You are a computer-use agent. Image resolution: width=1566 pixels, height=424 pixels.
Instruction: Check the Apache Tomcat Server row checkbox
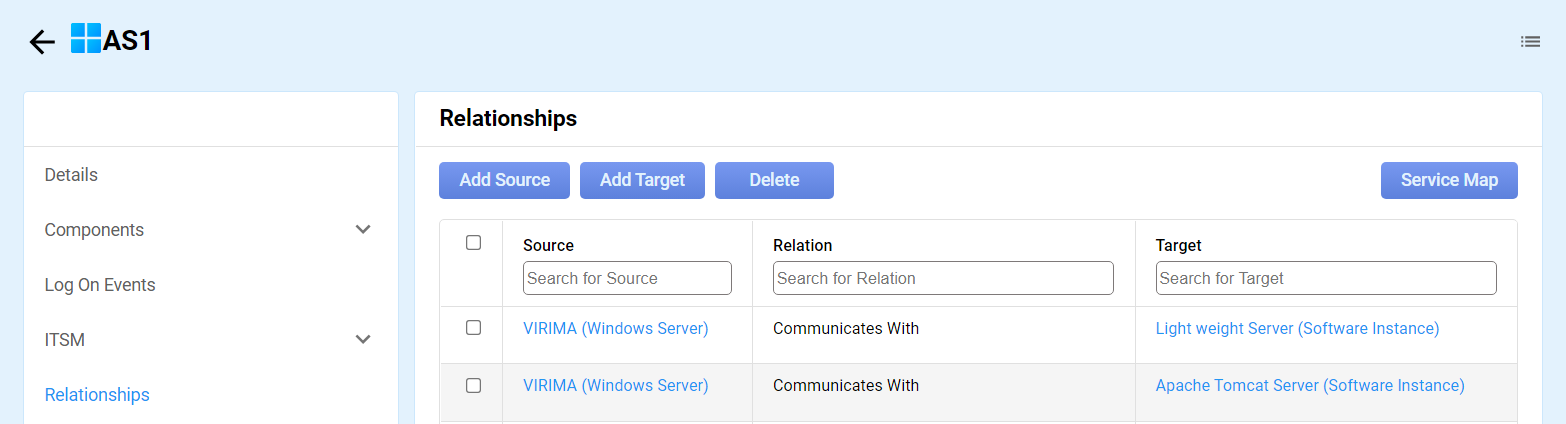pos(474,386)
